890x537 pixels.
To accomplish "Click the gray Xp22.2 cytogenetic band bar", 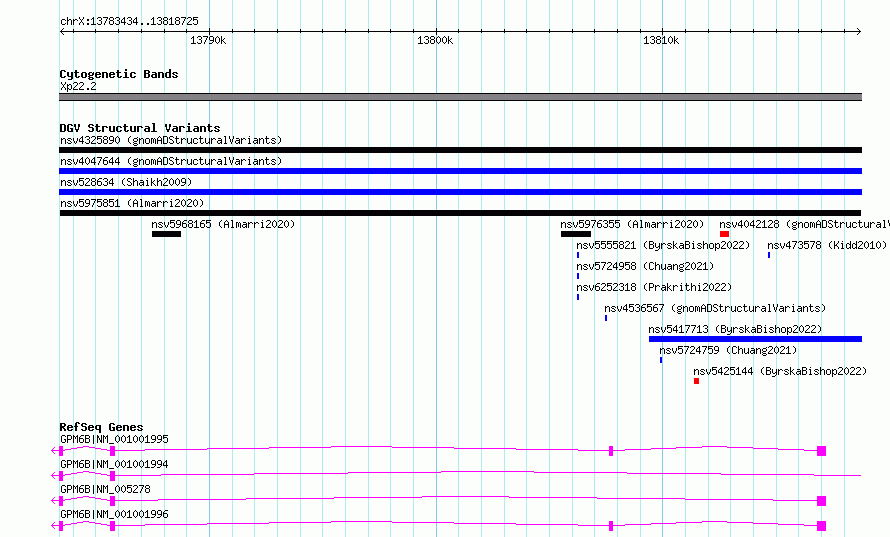I will point(460,97).
